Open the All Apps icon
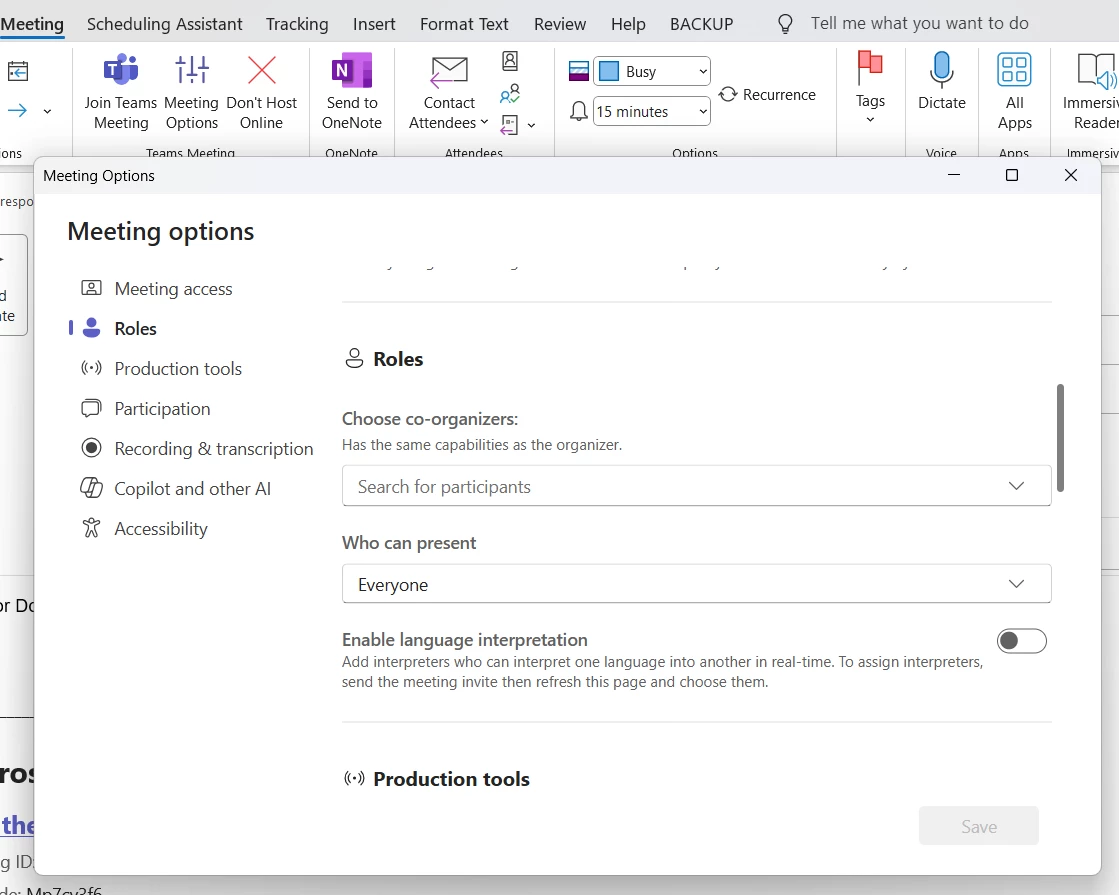1119x895 pixels. [x=1014, y=70]
